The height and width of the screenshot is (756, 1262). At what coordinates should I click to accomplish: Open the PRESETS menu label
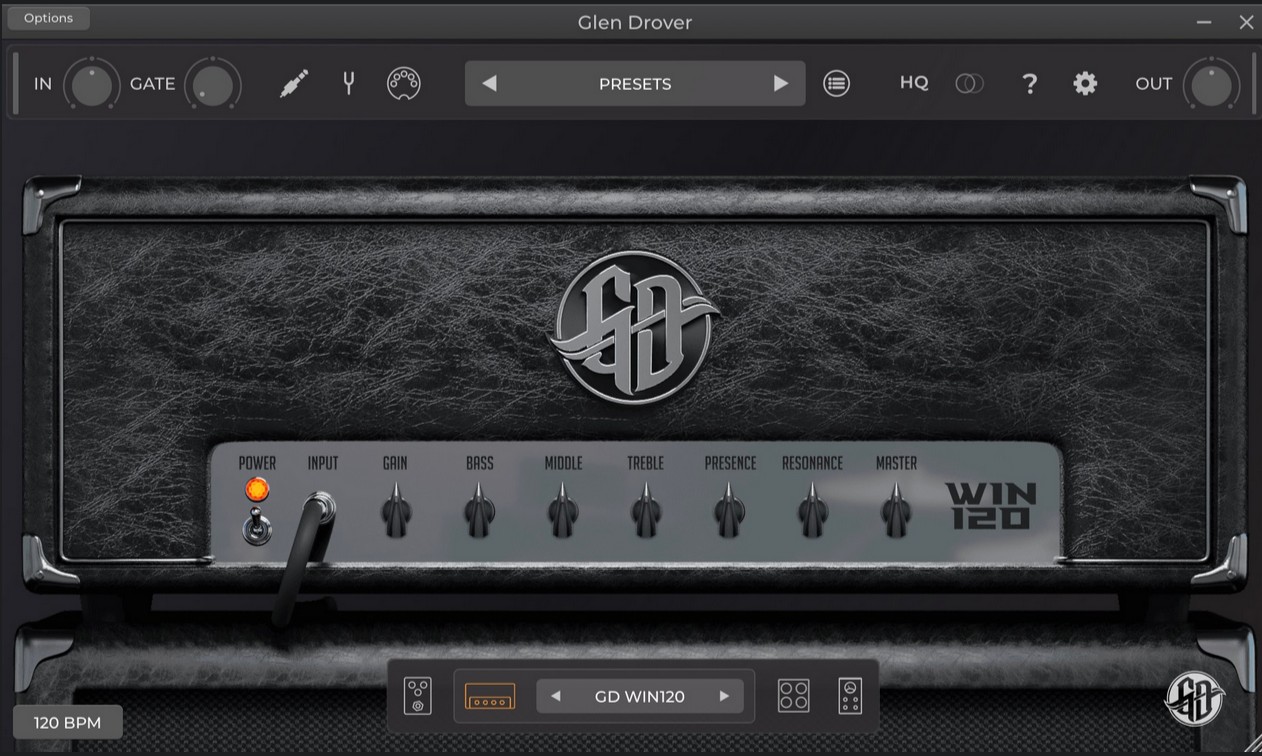(635, 84)
